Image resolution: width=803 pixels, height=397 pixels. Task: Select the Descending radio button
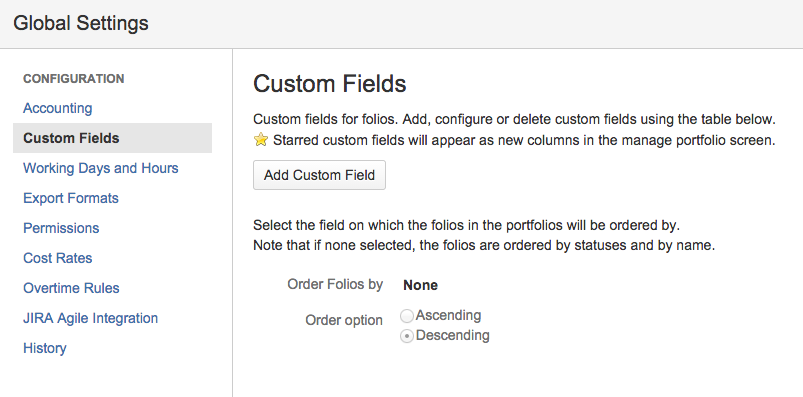click(x=407, y=337)
